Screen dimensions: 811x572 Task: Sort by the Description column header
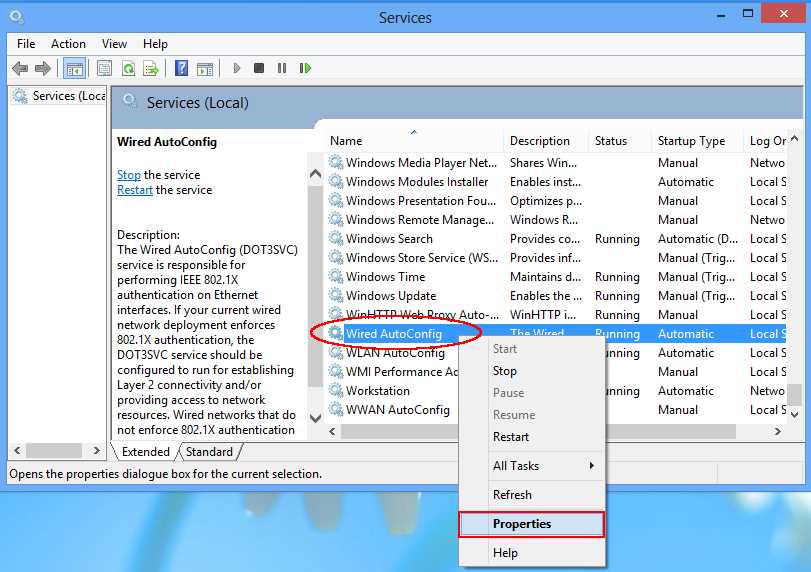[546, 141]
